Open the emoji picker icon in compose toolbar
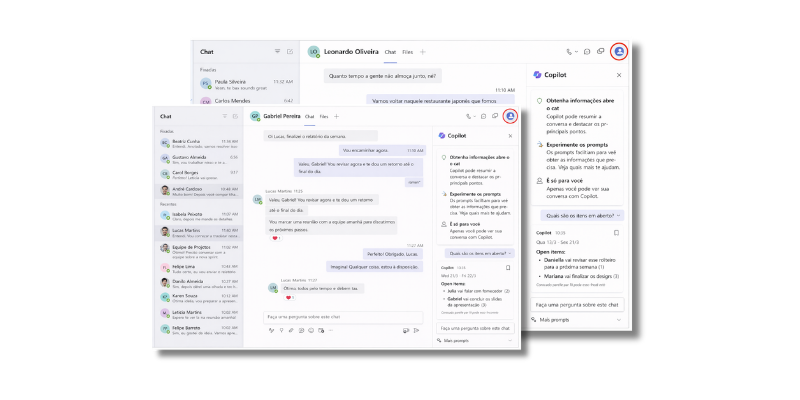 point(311,331)
